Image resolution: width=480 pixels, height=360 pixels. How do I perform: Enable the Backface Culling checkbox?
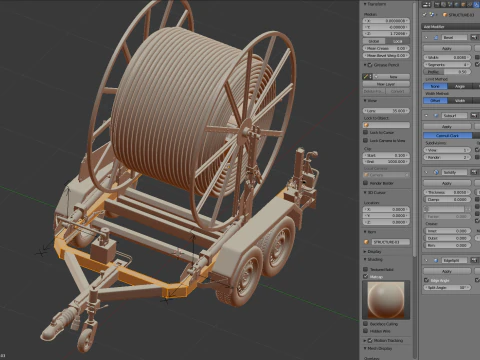point(366,324)
